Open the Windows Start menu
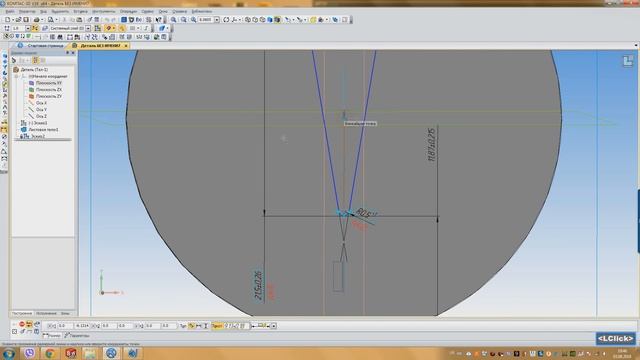Screen dimensions: 640x360 click(9, 353)
